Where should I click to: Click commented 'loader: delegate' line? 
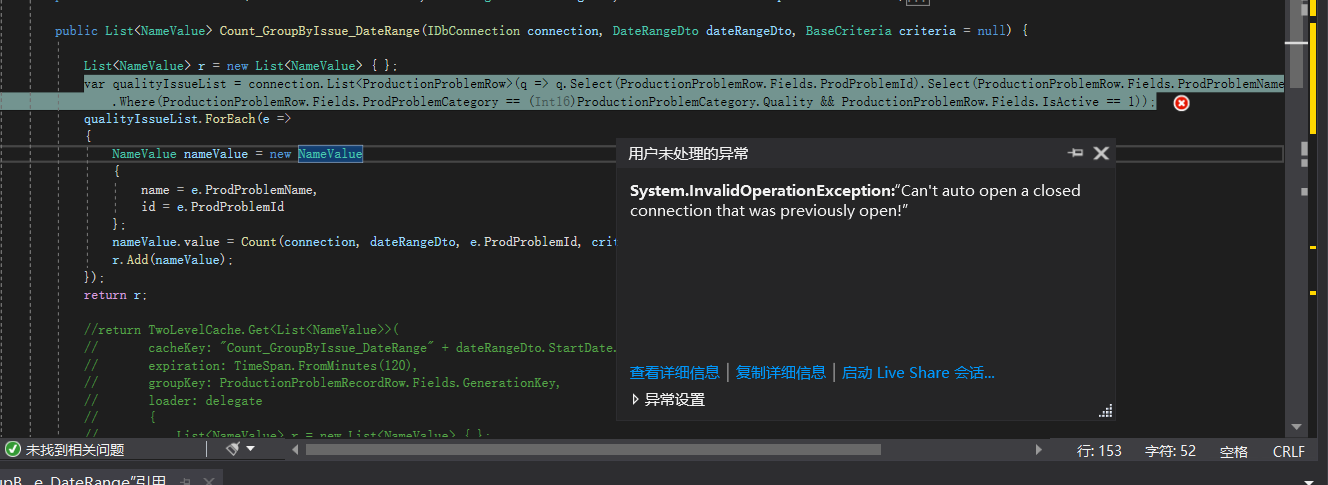(172, 400)
